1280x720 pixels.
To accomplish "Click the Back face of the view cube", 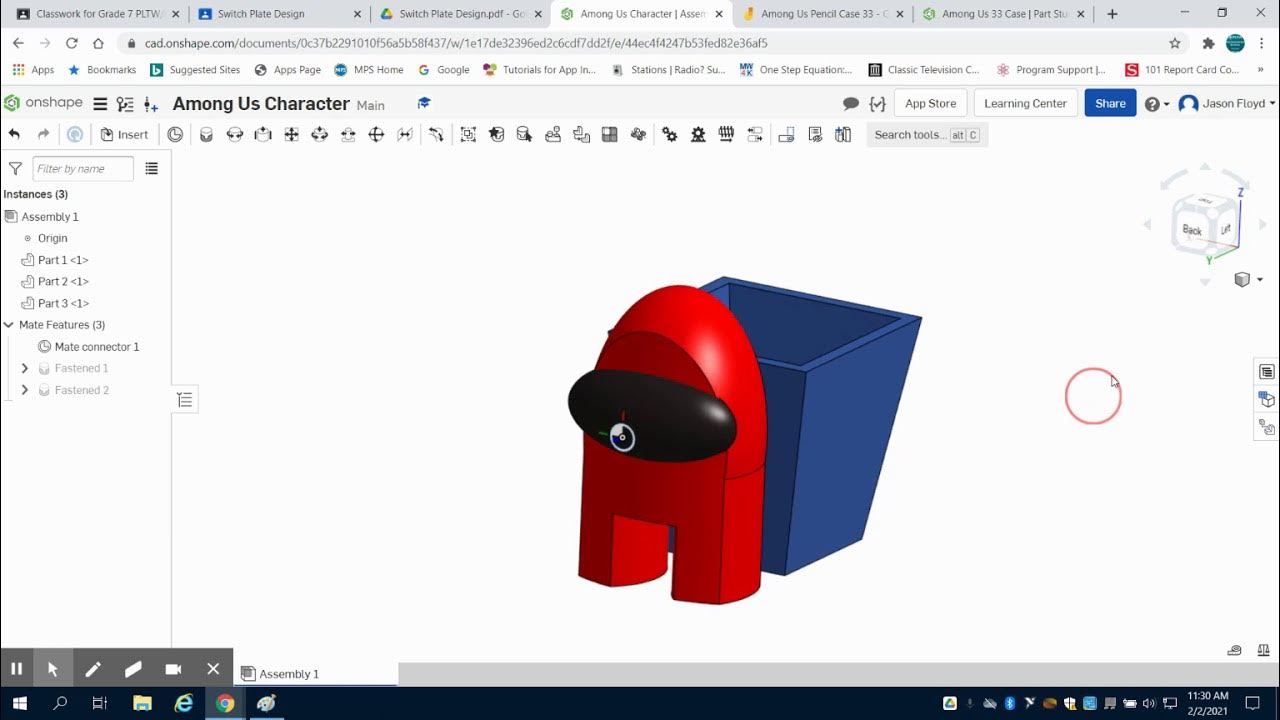I will (x=1192, y=229).
